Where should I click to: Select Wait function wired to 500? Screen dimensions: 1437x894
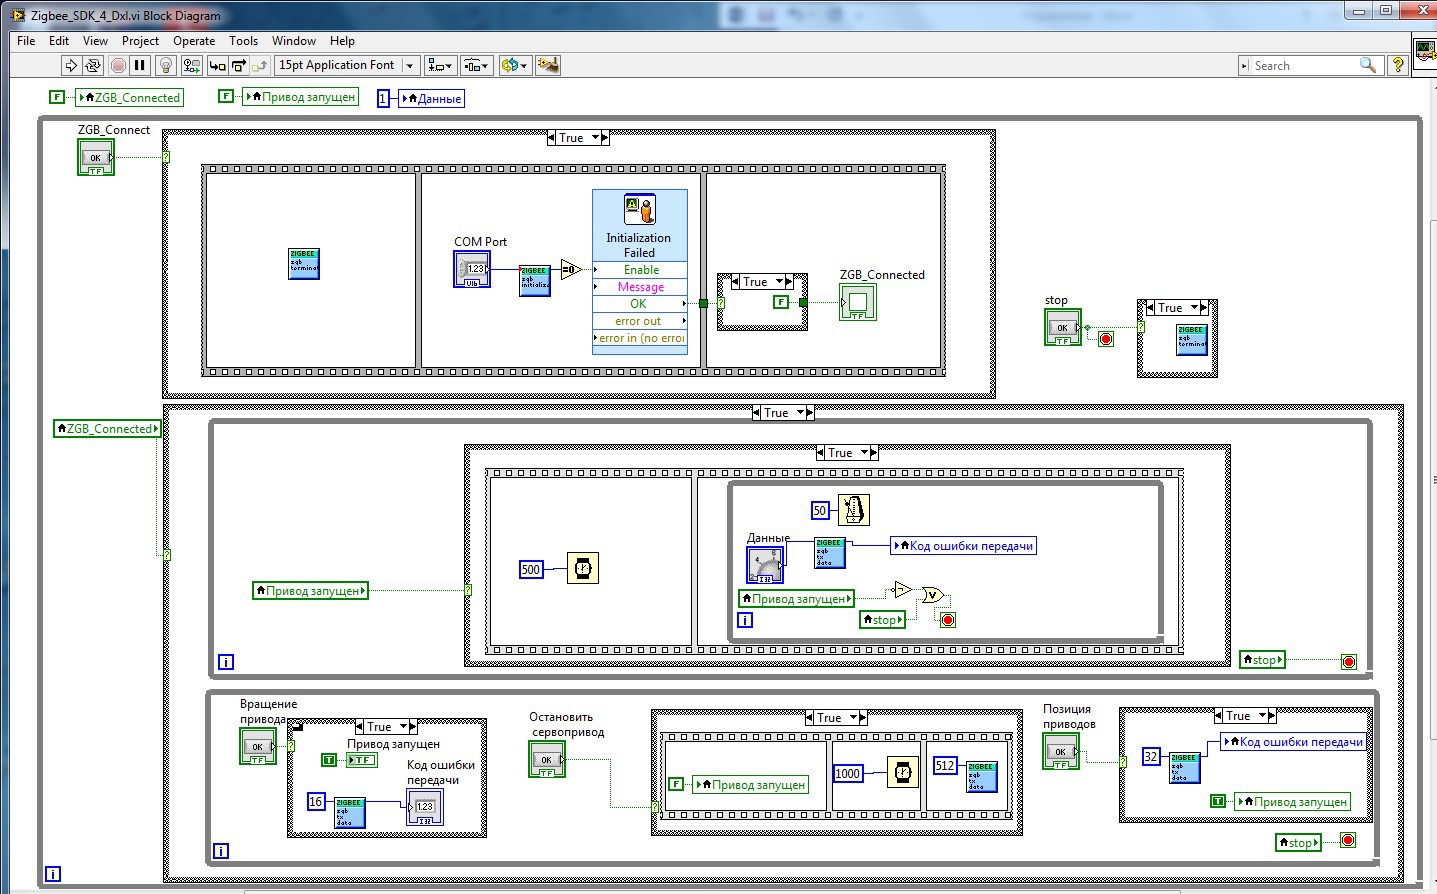click(583, 568)
